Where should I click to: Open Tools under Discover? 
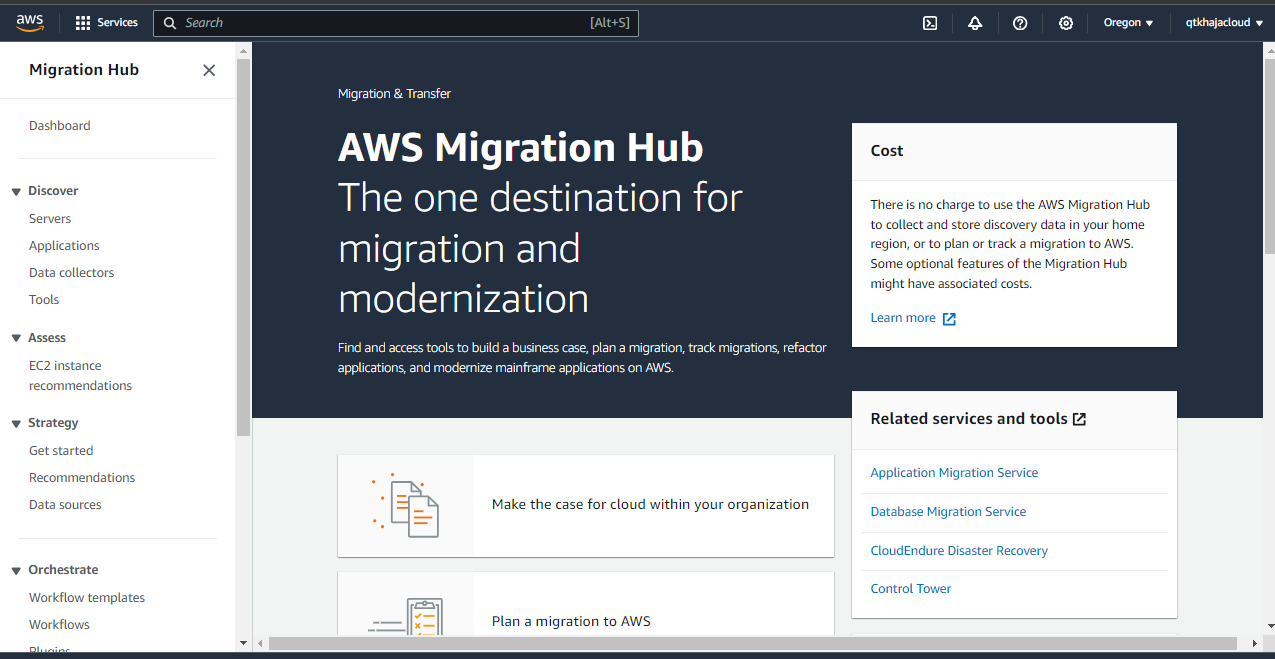click(44, 300)
